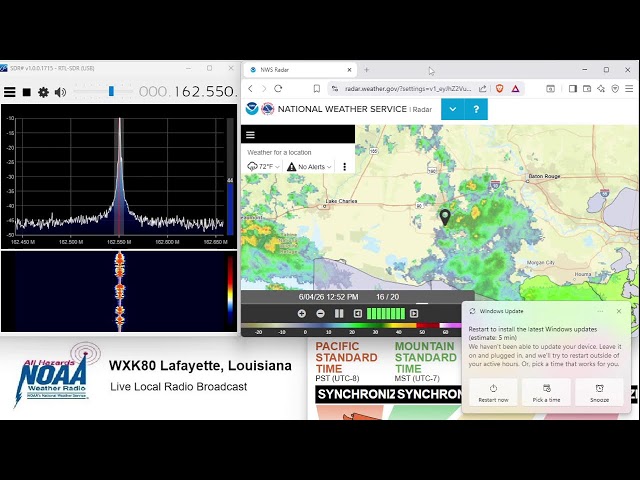Select the NWS Radar browser tab
The width and height of the screenshot is (640, 480).
[298, 70]
